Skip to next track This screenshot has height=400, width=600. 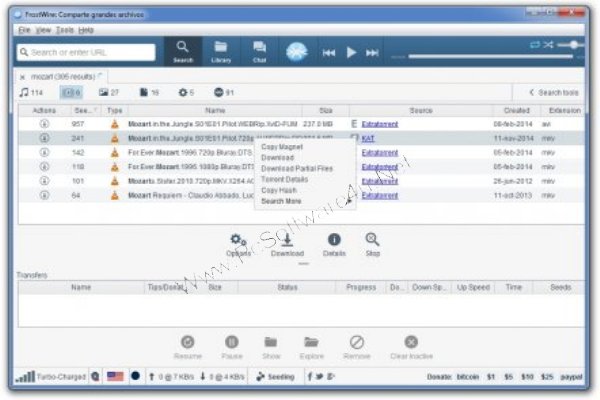[x=372, y=52]
